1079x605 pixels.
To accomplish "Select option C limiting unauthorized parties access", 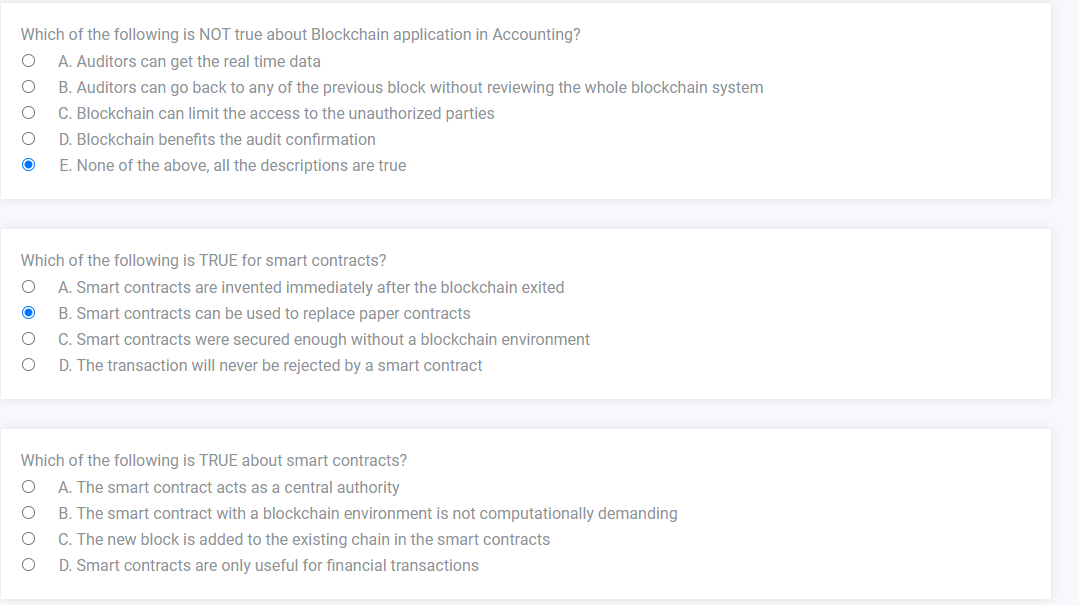I will 28,113.
